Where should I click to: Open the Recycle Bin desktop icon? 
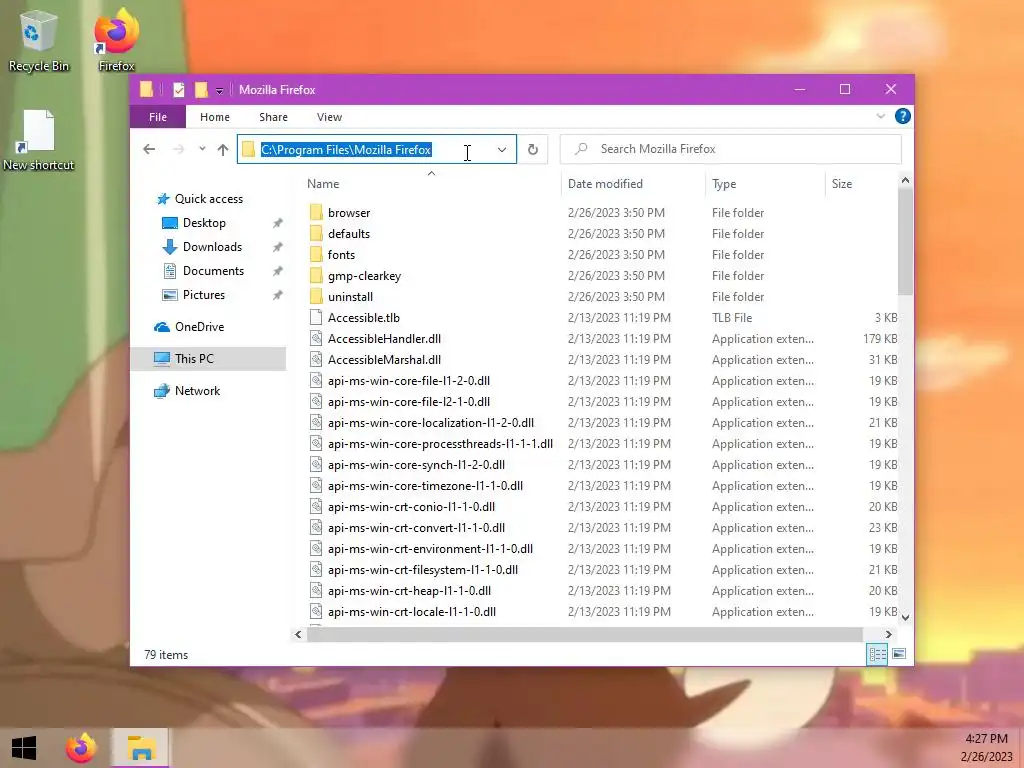coord(39,40)
